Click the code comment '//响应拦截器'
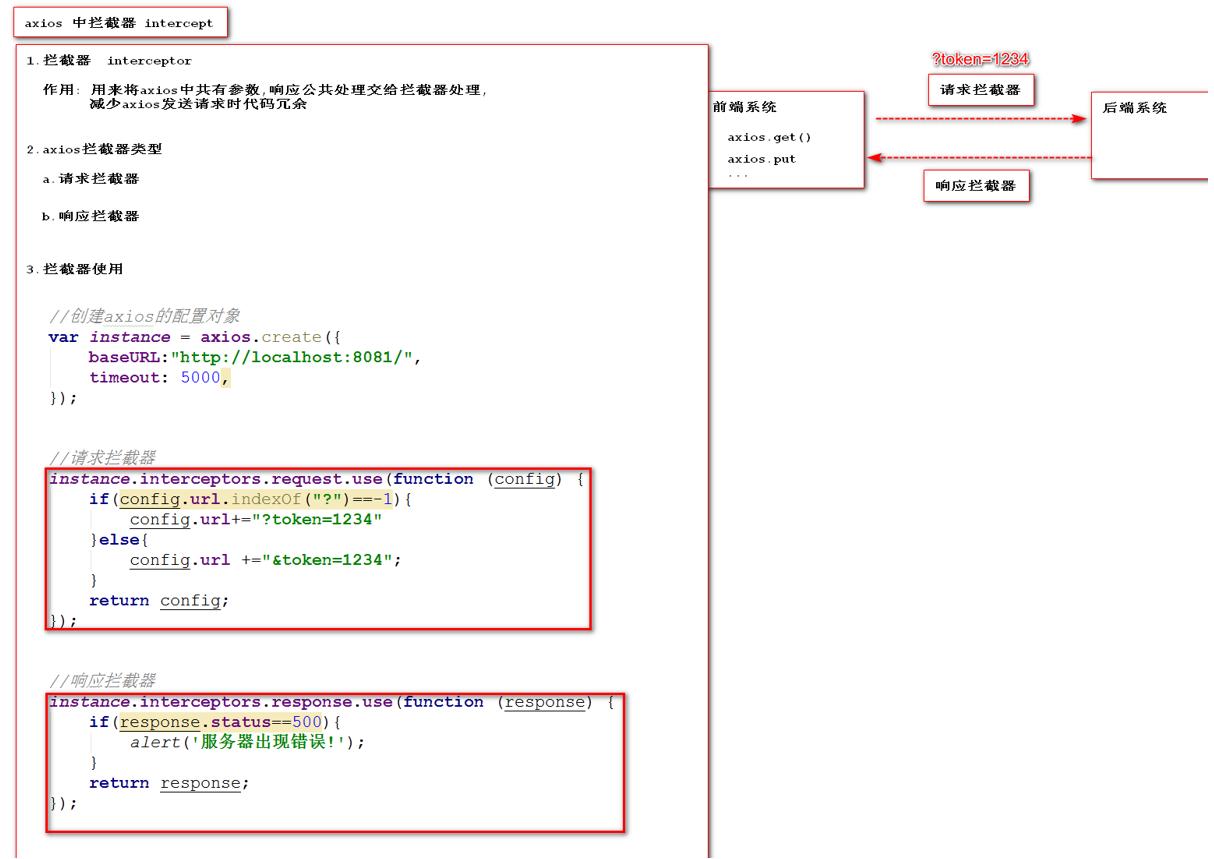The height and width of the screenshot is (859, 1214). click(102, 681)
